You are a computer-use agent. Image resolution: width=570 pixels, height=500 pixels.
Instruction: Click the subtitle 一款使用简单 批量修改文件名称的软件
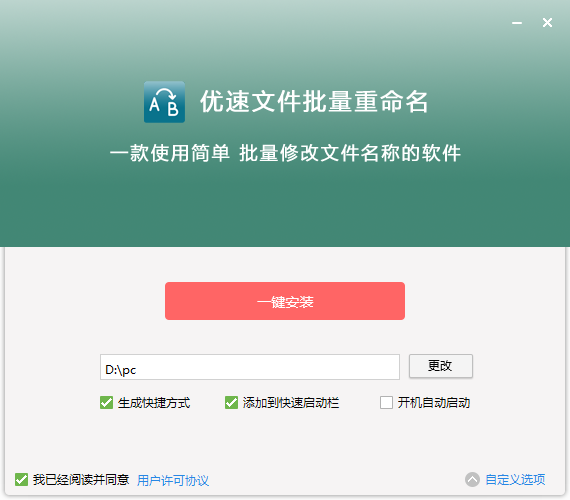coord(285,153)
